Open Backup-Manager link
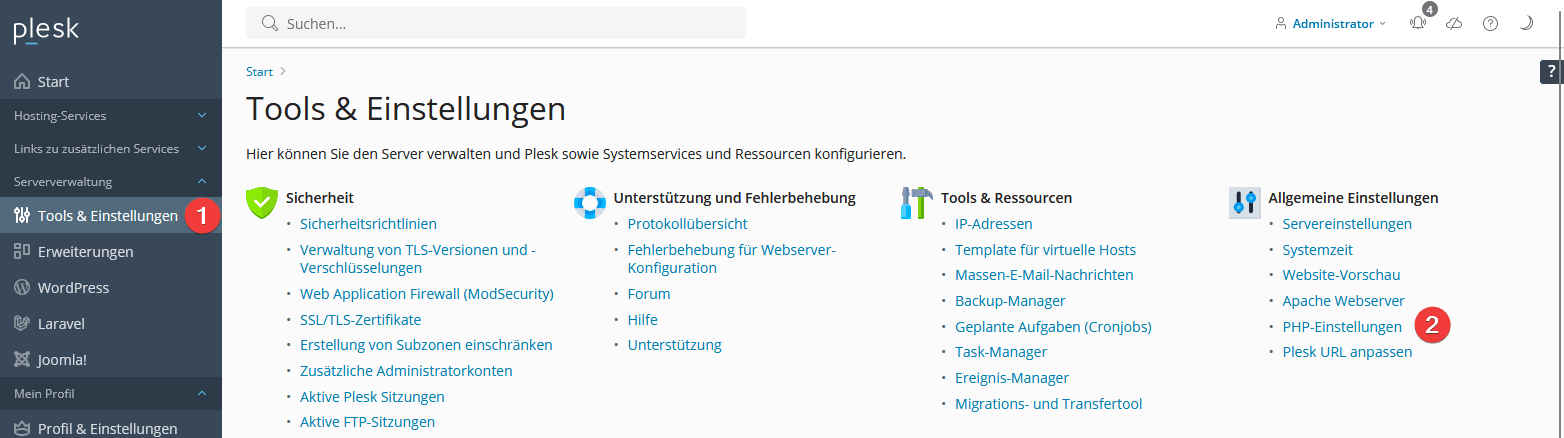Image resolution: width=1564 pixels, height=438 pixels. (x=1010, y=301)
